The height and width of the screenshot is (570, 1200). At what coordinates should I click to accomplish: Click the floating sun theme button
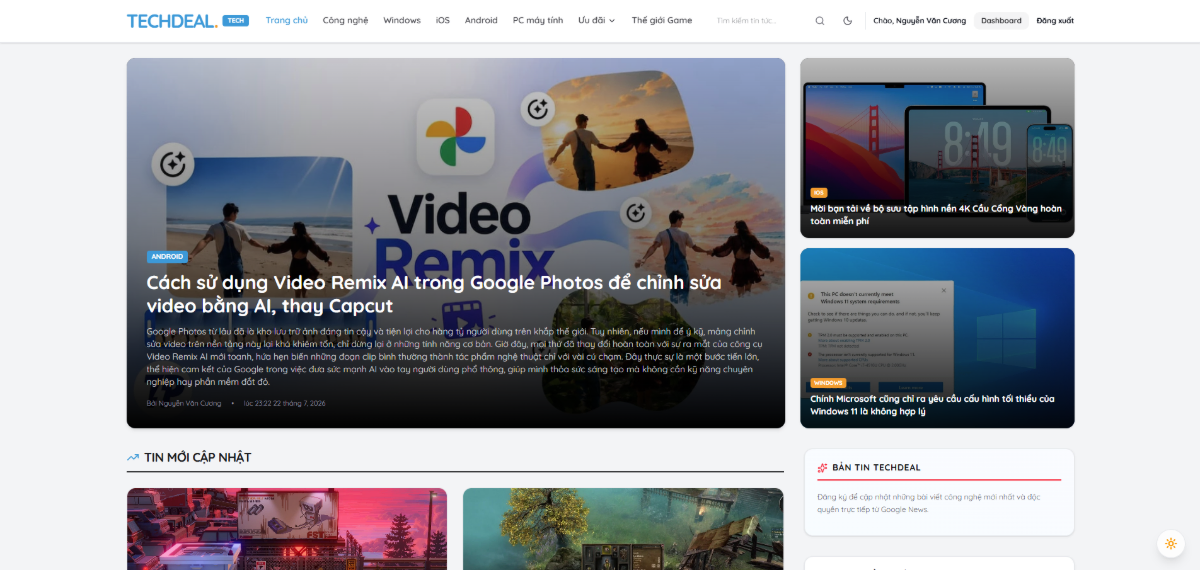pyautogui.click(x=1171, y=543)
